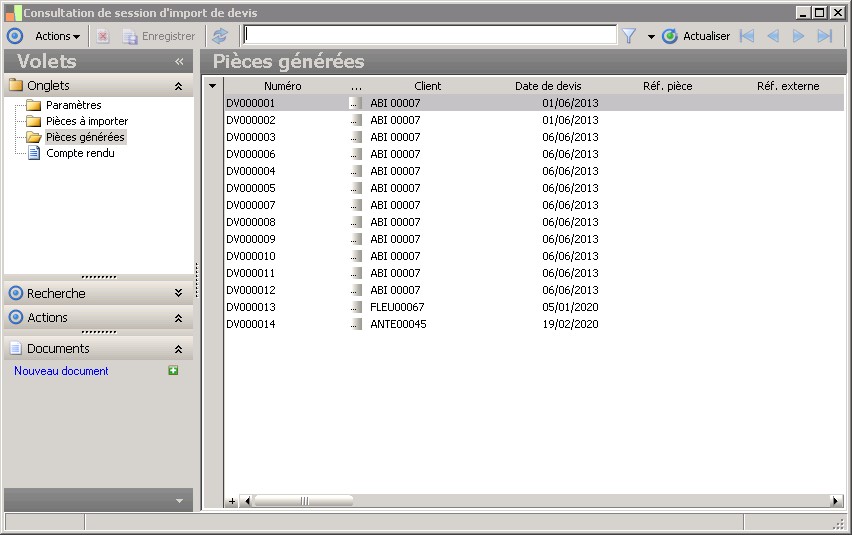
Task: Collapse the Documents section
Action: click(178, 349)
